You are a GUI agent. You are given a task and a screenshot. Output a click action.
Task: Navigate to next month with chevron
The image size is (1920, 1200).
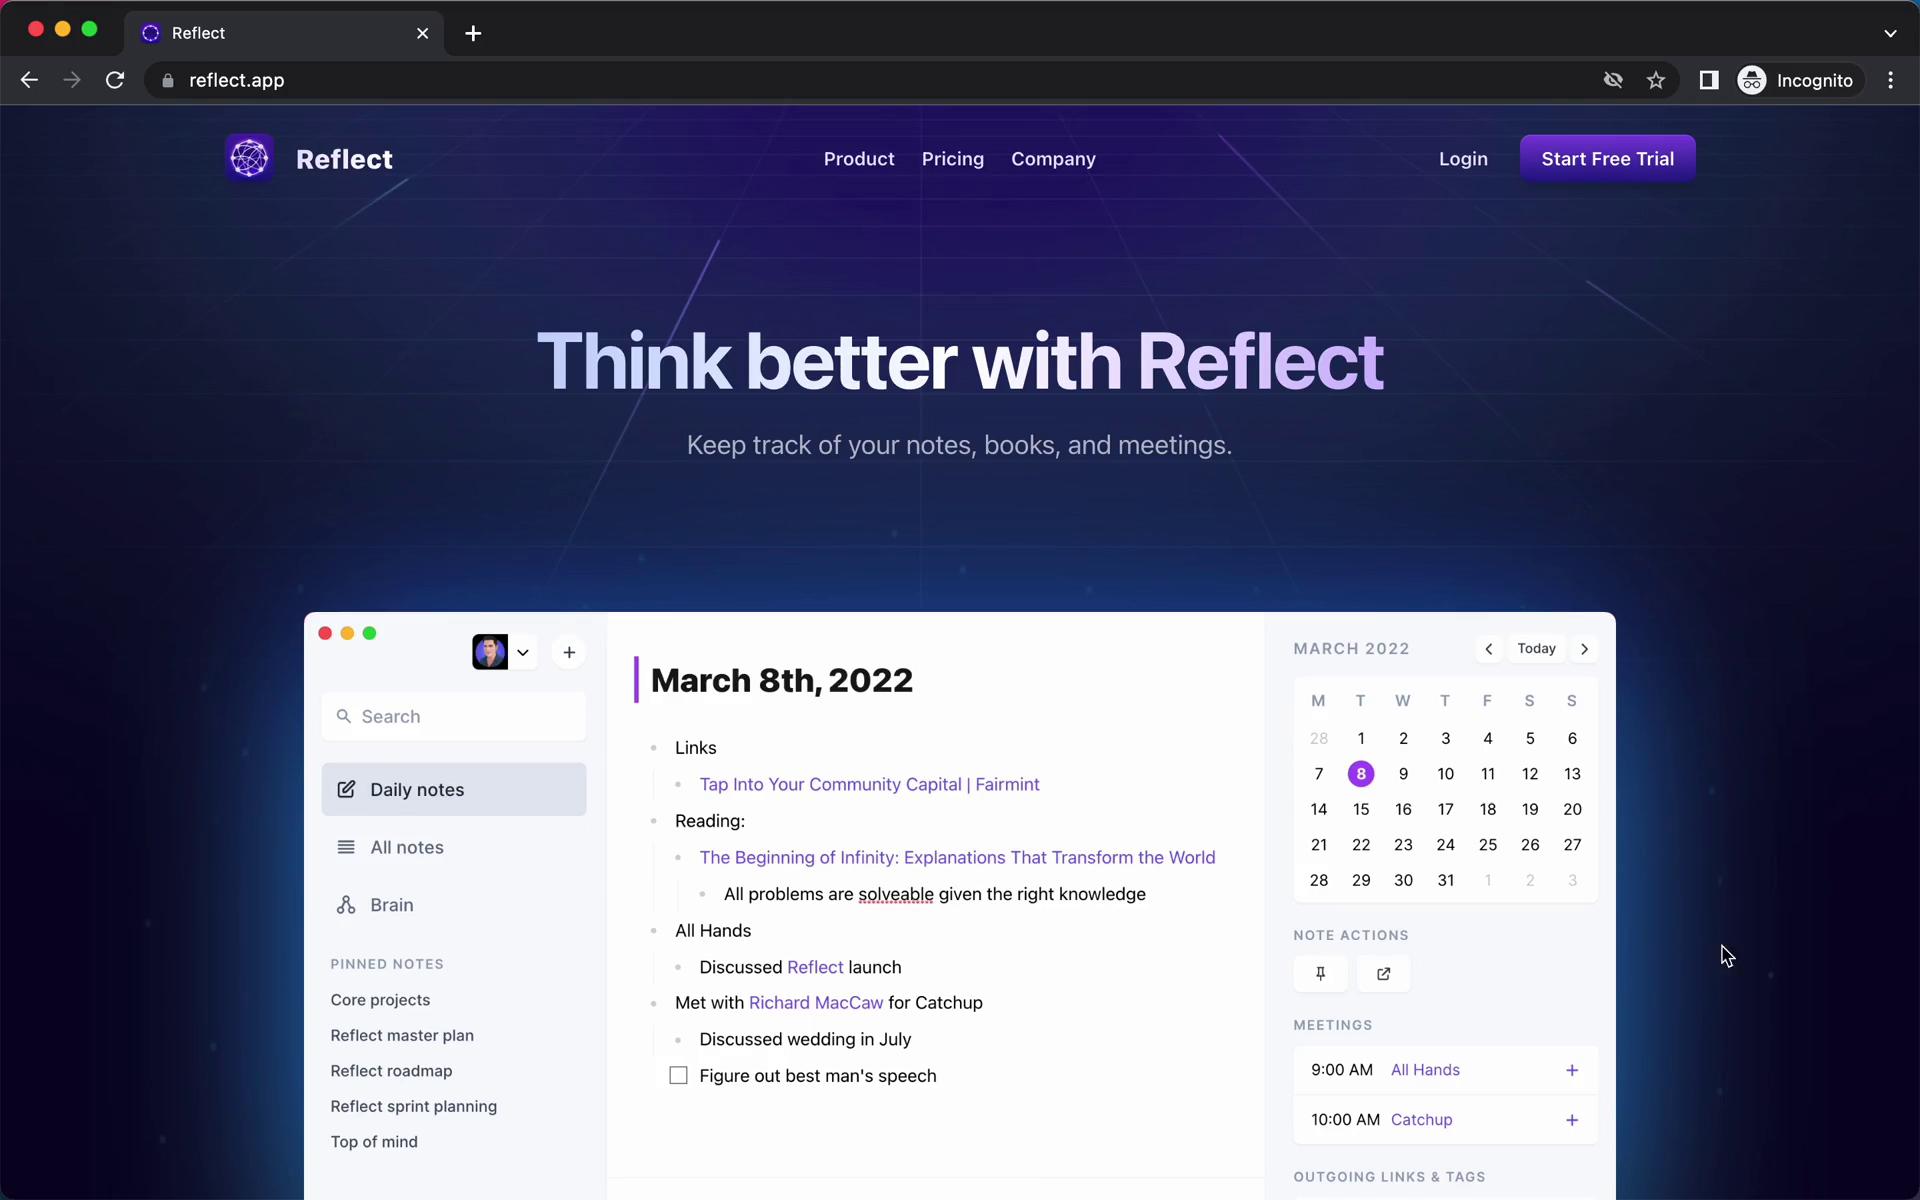point(1584,648)
